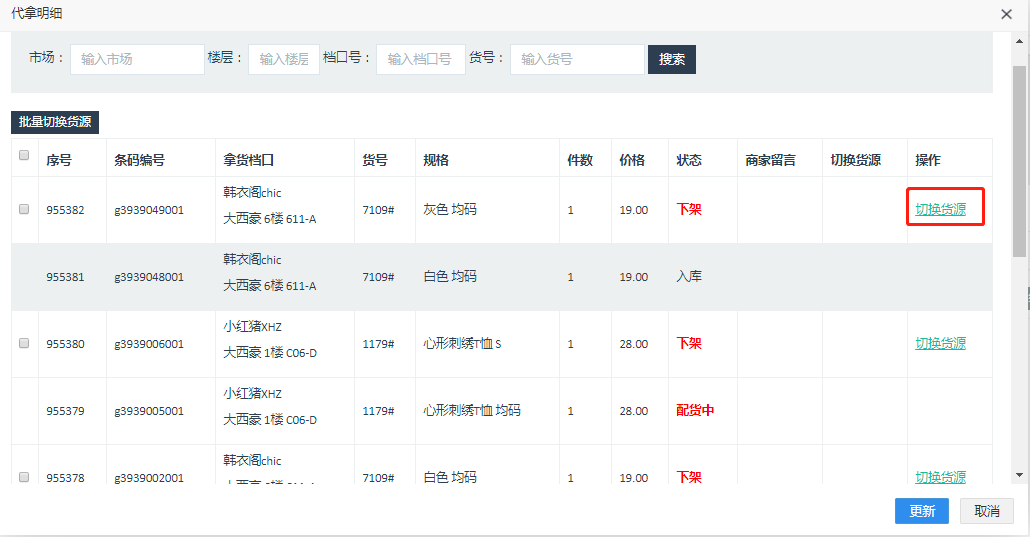Click the scrollbar up arrow
The image size is (1030, 537).
tap(1019, 41)
